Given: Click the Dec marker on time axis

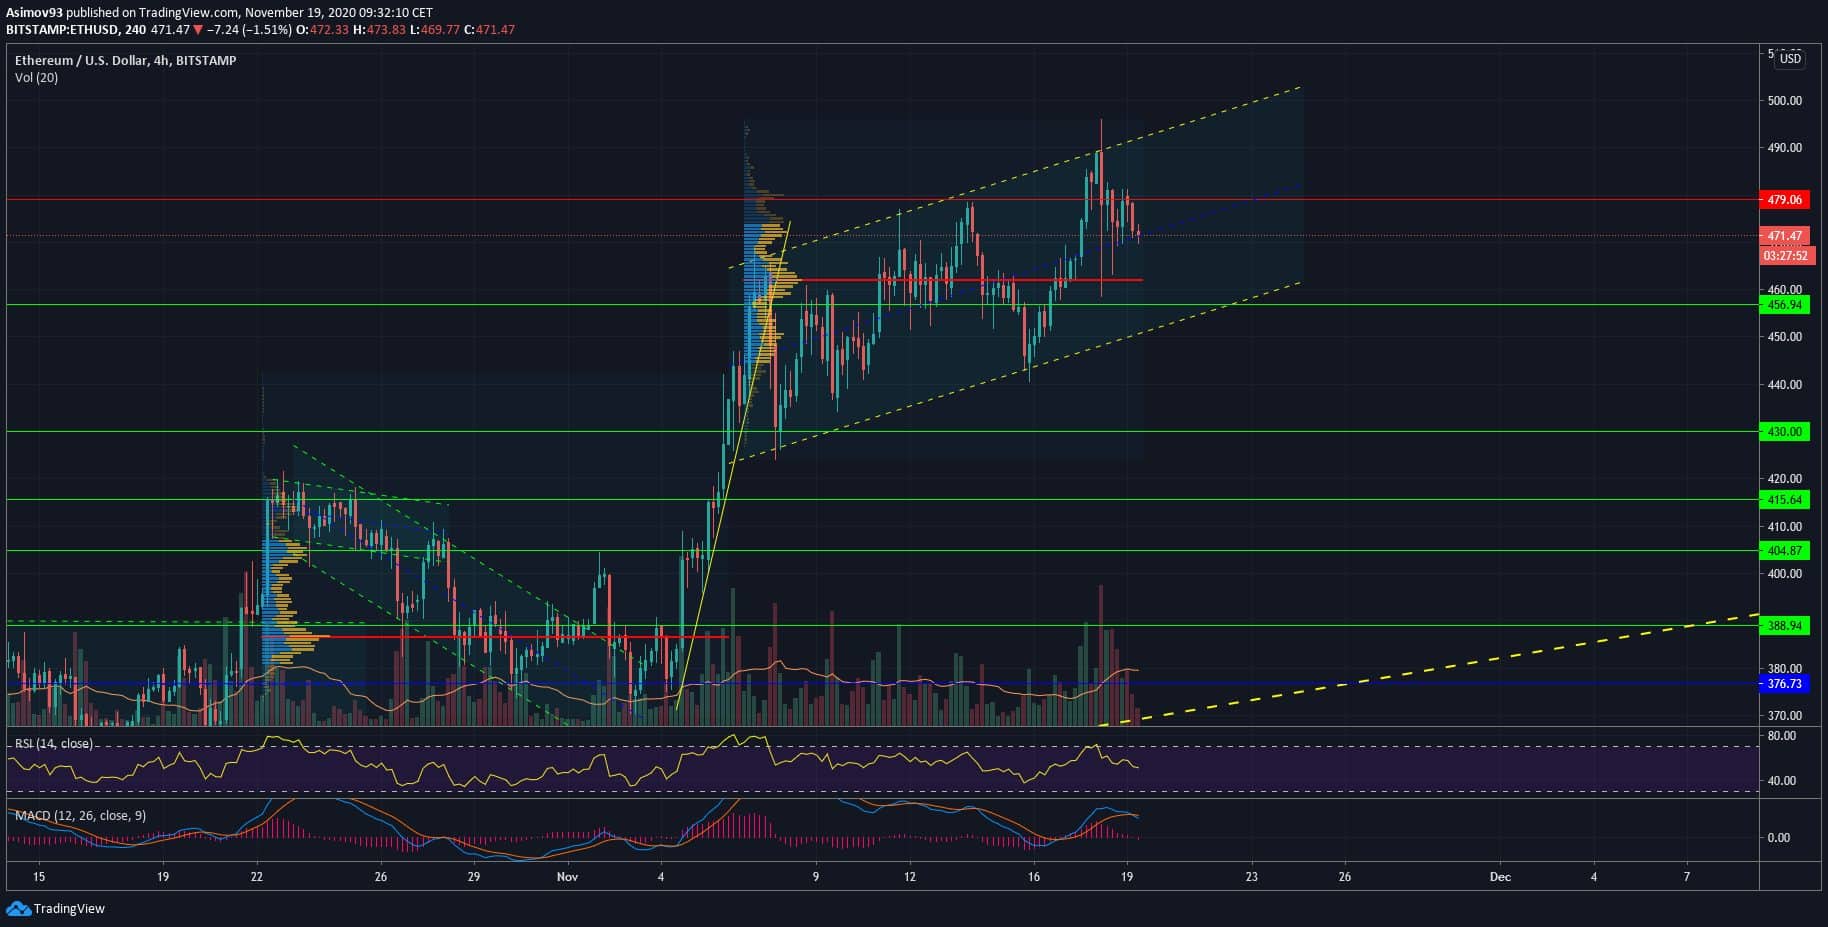Looking at the screenshot, I should (x=1500, y=877).
